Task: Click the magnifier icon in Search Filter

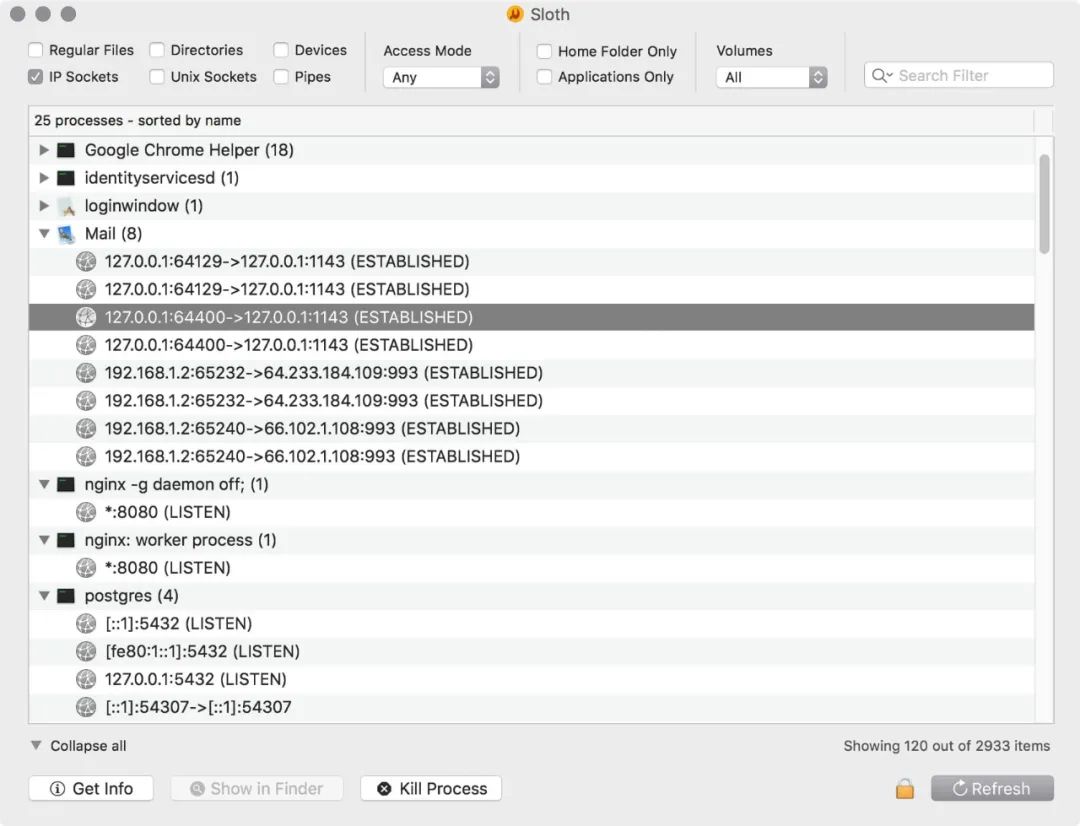Action: pos(881,76)
